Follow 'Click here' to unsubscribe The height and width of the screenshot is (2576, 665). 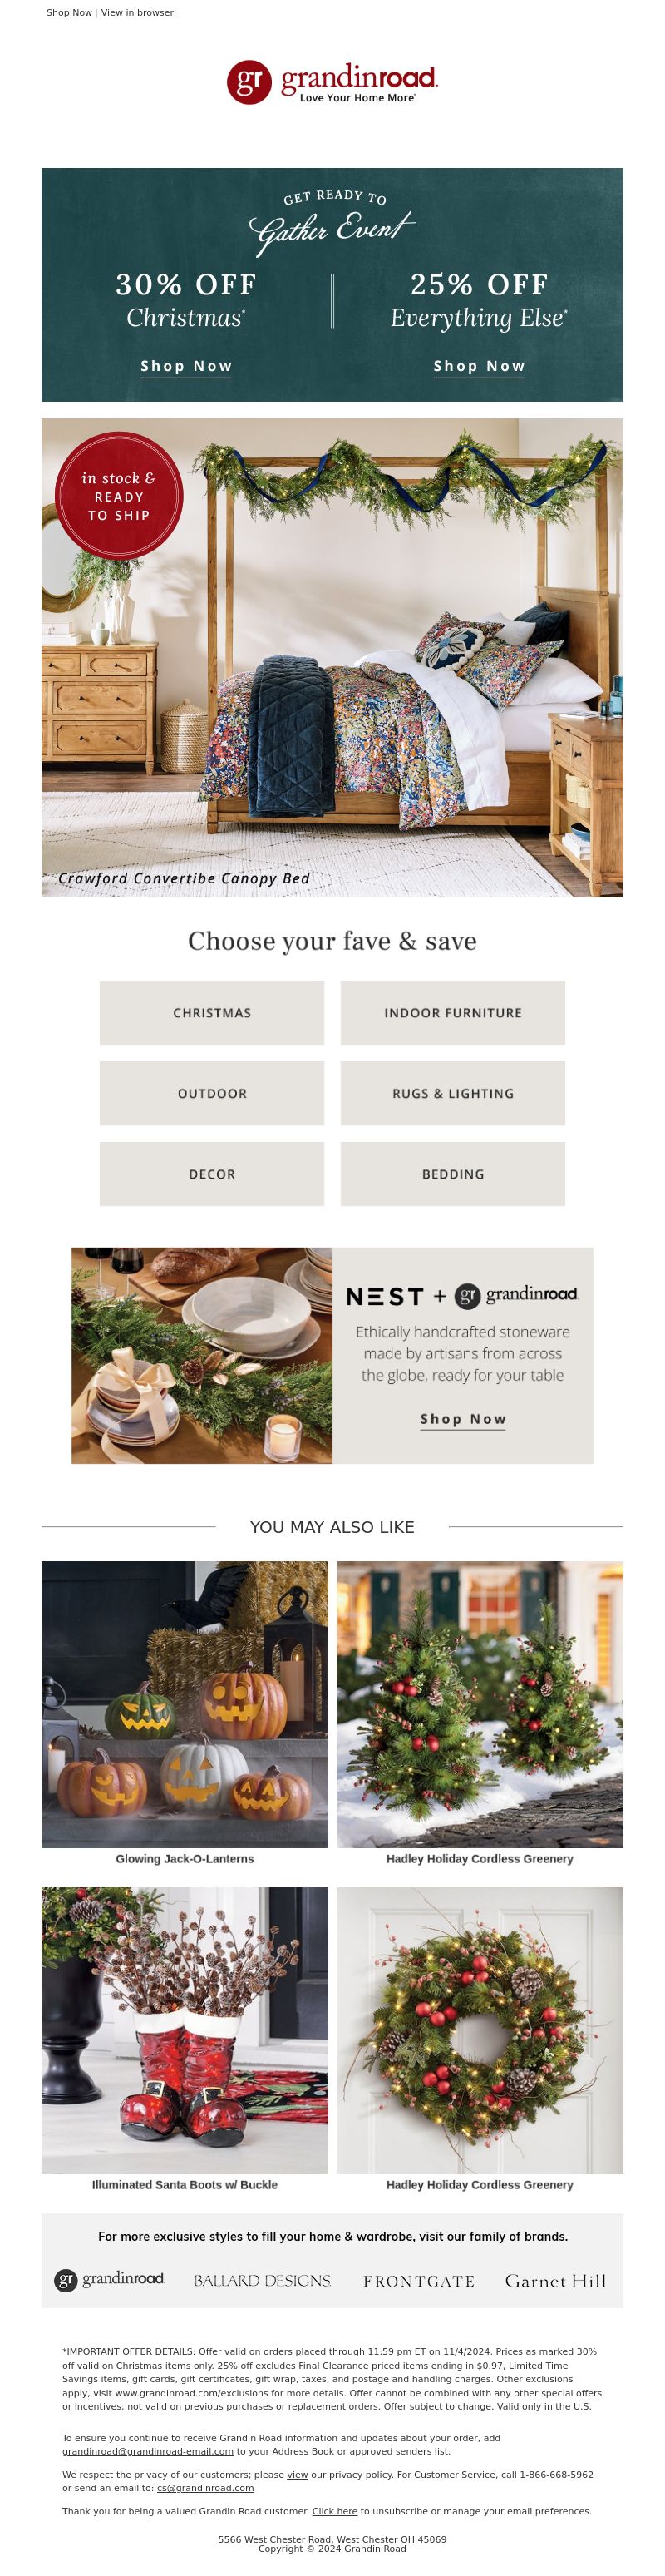click(334, 2511)
